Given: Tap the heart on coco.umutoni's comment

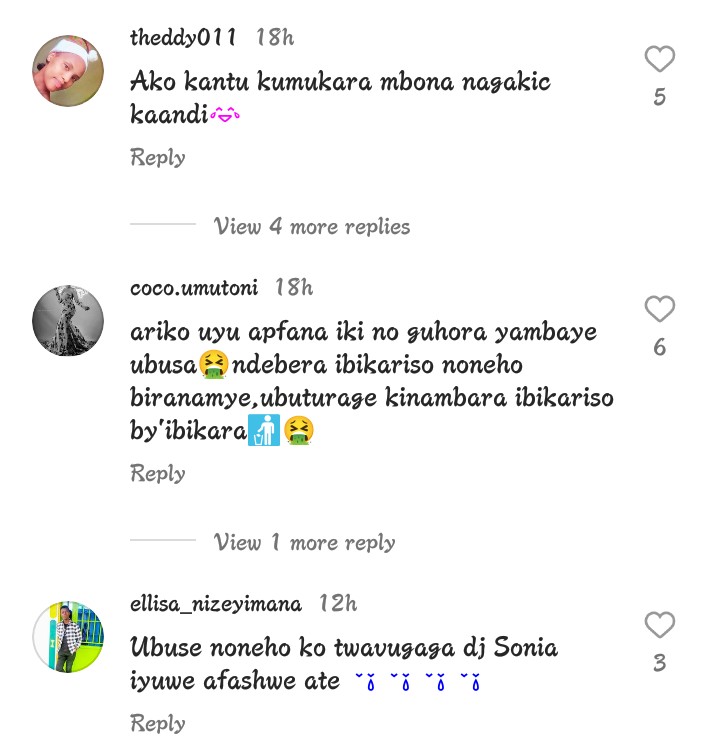Looking at the screenshot, I should 659,309.
